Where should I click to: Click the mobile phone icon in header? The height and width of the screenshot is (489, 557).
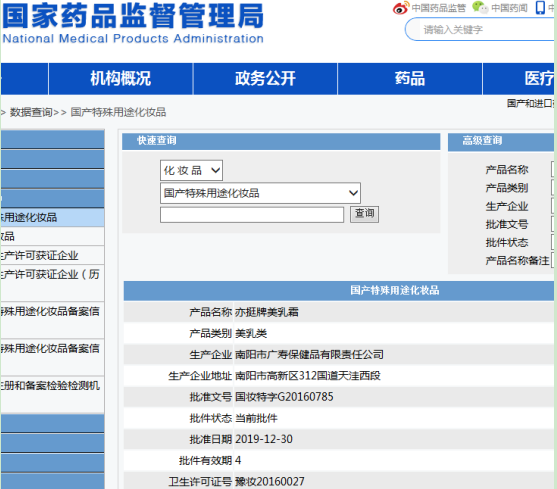(x=540, y=7)
